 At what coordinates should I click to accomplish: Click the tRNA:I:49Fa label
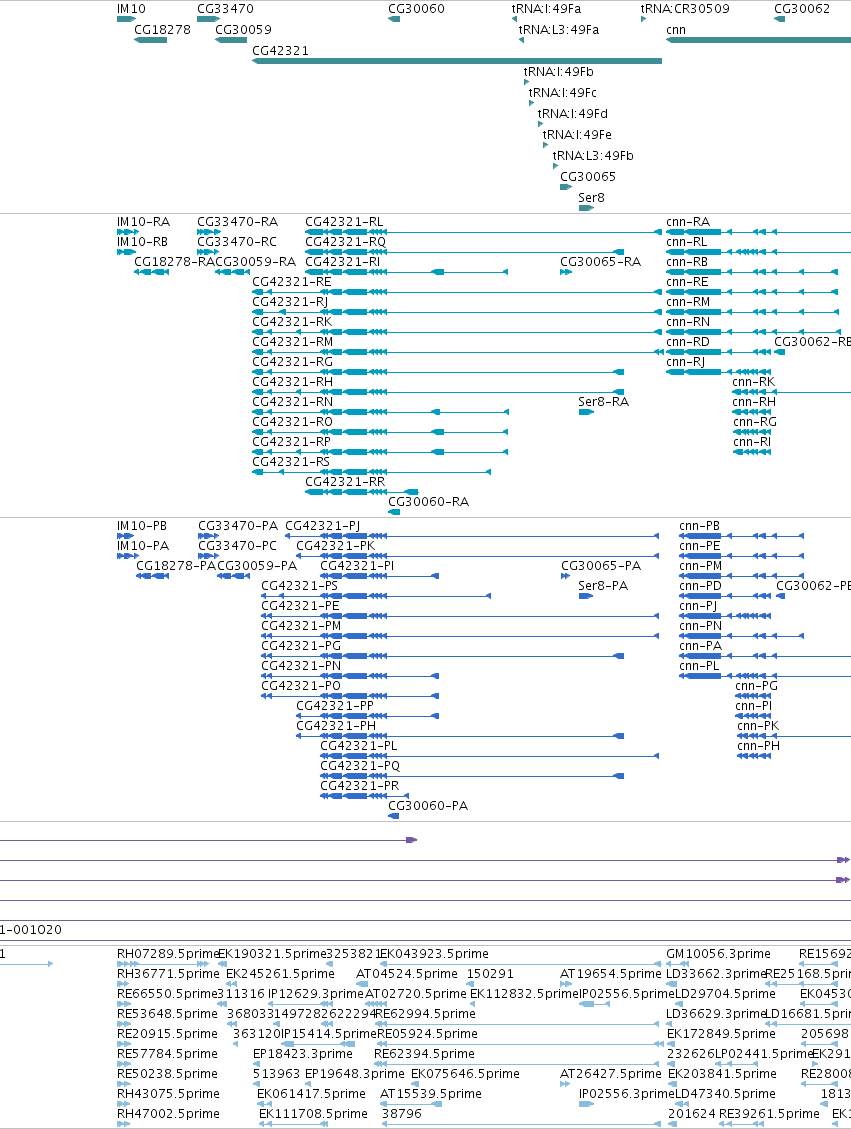(x=546, y=9)
